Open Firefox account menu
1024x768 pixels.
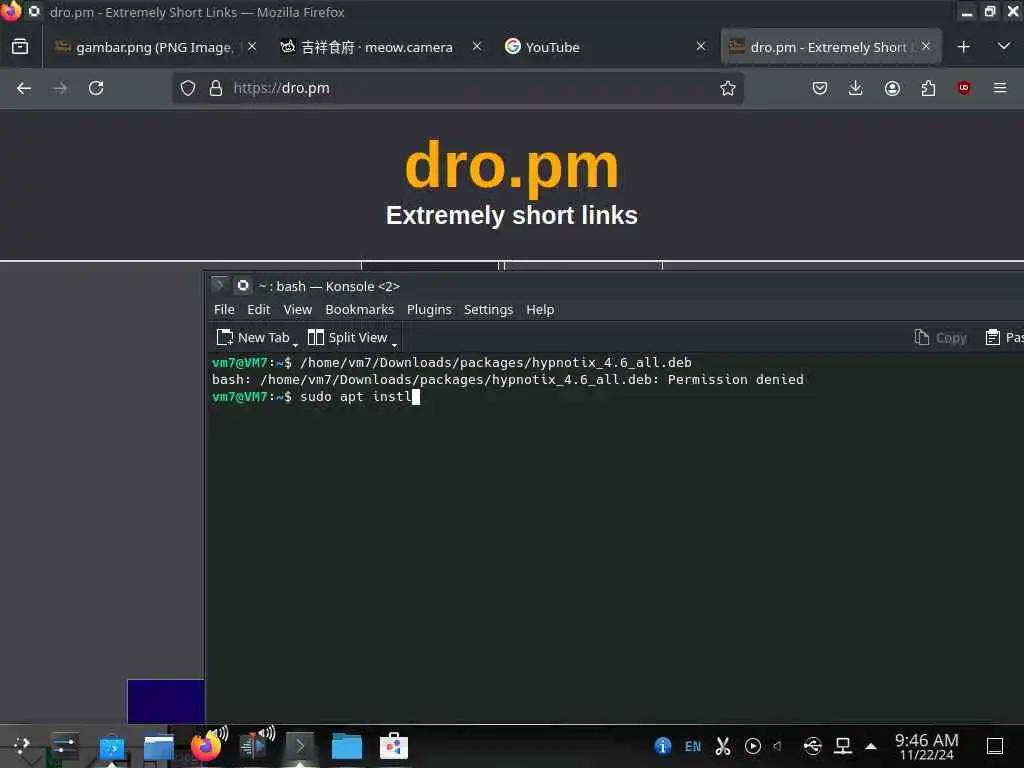click(x=892, y=88)
